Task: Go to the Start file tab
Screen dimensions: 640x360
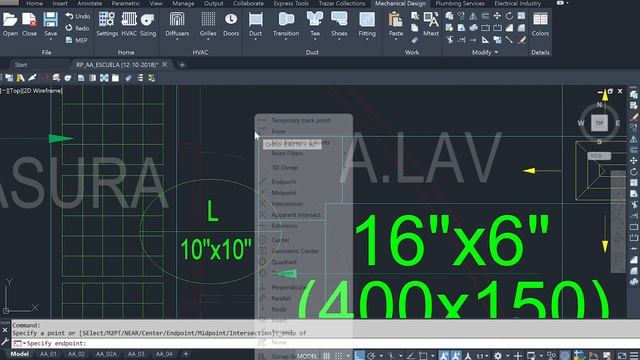Action: coord(21,64)
